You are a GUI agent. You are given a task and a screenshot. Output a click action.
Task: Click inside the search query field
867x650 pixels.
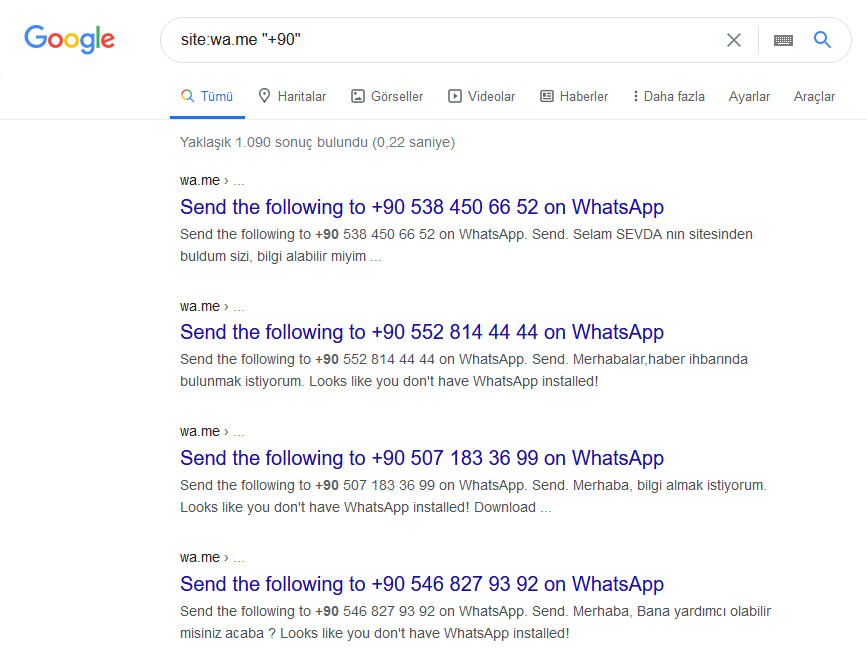[x=440, y=40]
